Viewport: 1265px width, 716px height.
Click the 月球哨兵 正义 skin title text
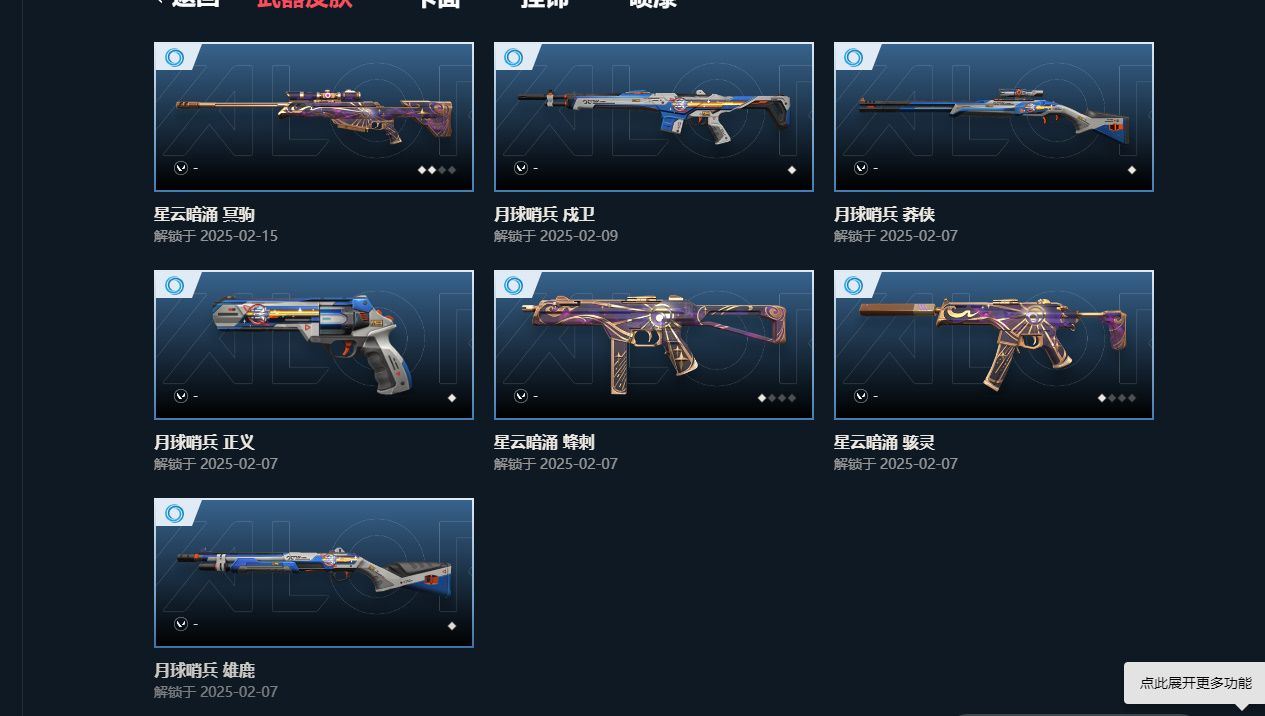[204, 442]
